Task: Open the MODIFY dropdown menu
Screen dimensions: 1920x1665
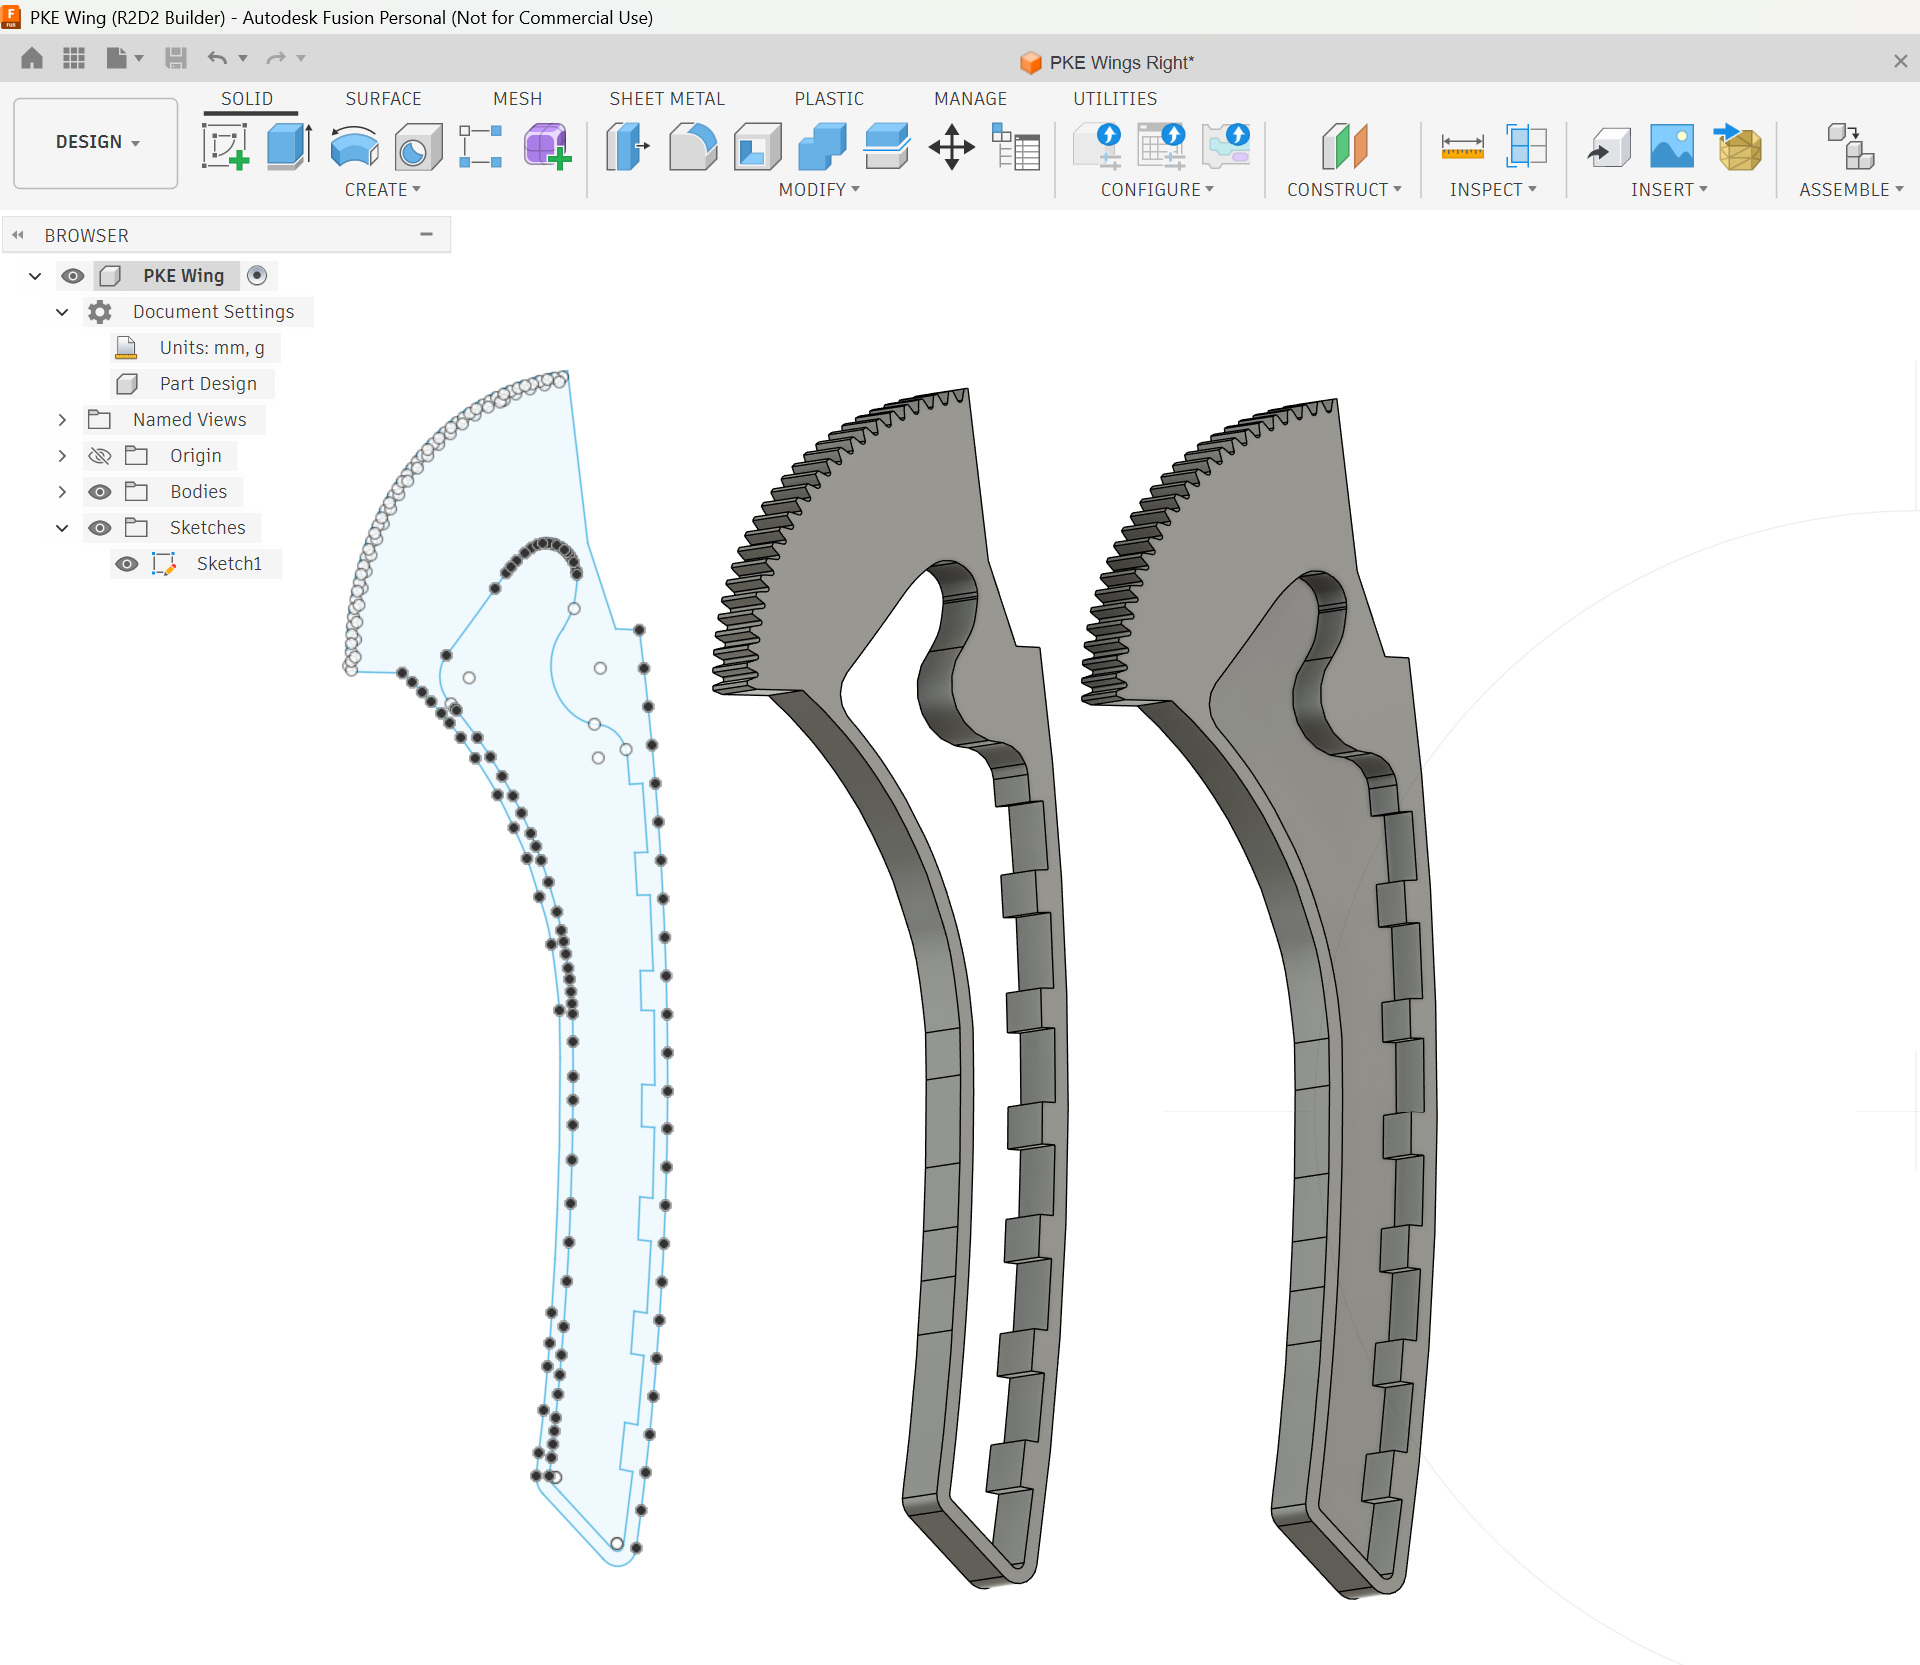Action: click(x=819, y=190)
